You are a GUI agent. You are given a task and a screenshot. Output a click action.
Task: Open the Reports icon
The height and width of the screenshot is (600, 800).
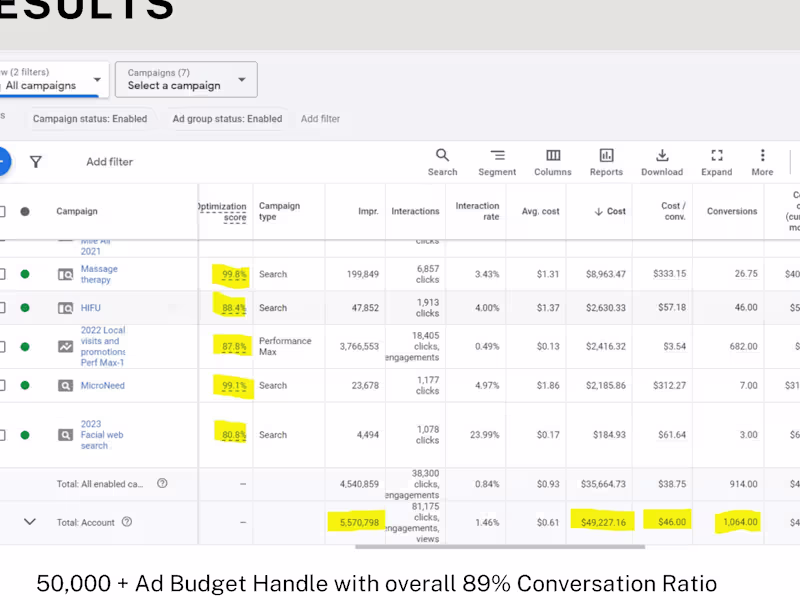pos(606,162)
